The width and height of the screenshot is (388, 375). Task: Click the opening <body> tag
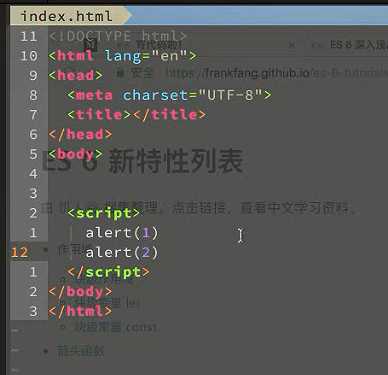[75, 154]
